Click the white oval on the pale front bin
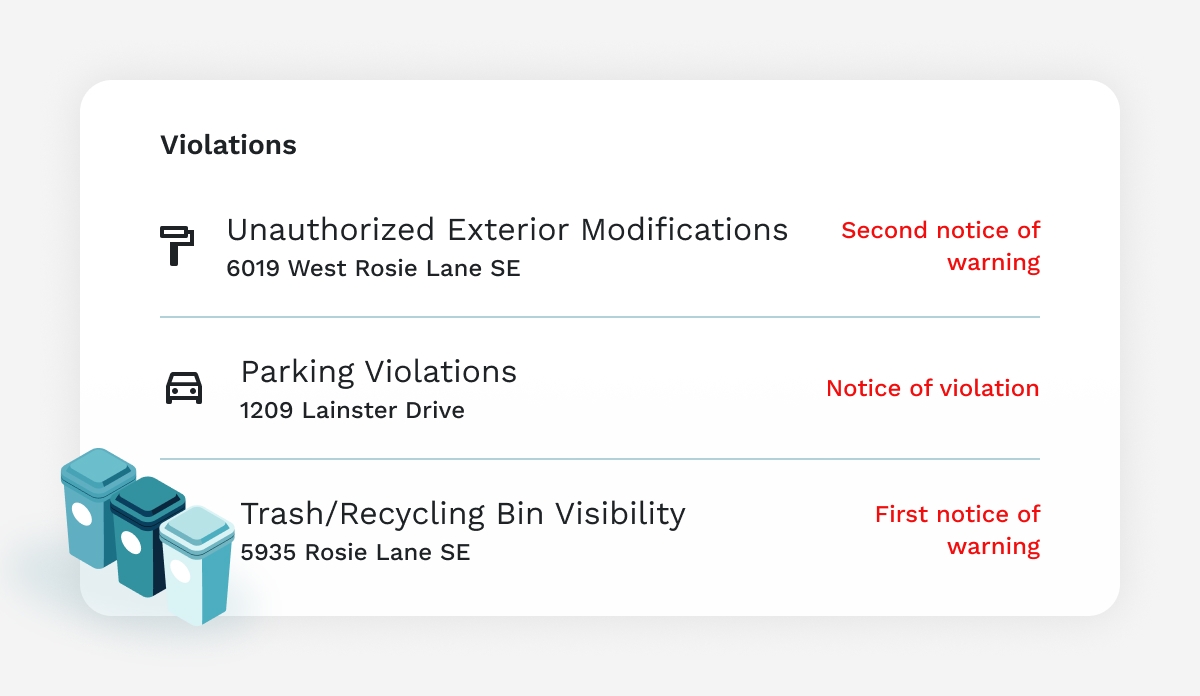1200x696 pixels. [180, 571]
